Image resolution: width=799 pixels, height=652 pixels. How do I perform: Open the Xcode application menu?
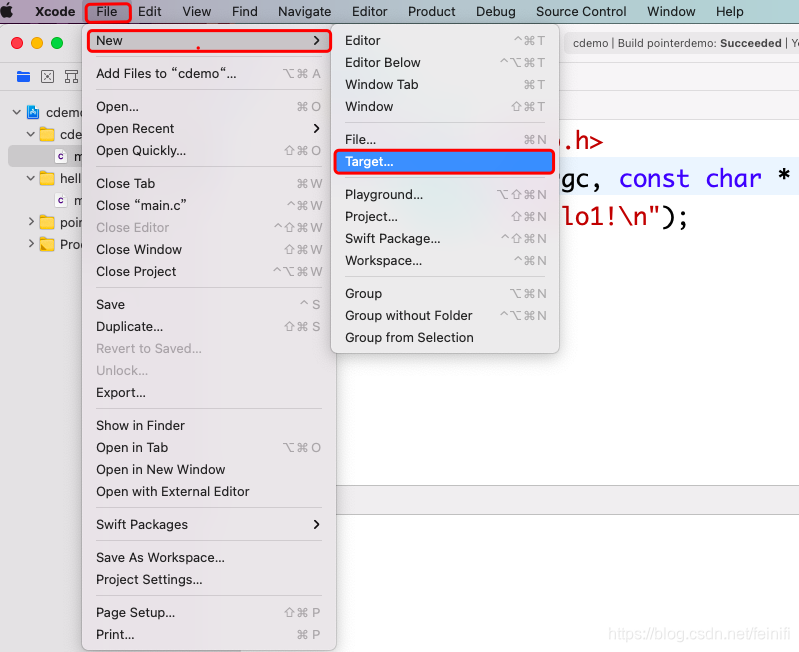coord(55,11)
